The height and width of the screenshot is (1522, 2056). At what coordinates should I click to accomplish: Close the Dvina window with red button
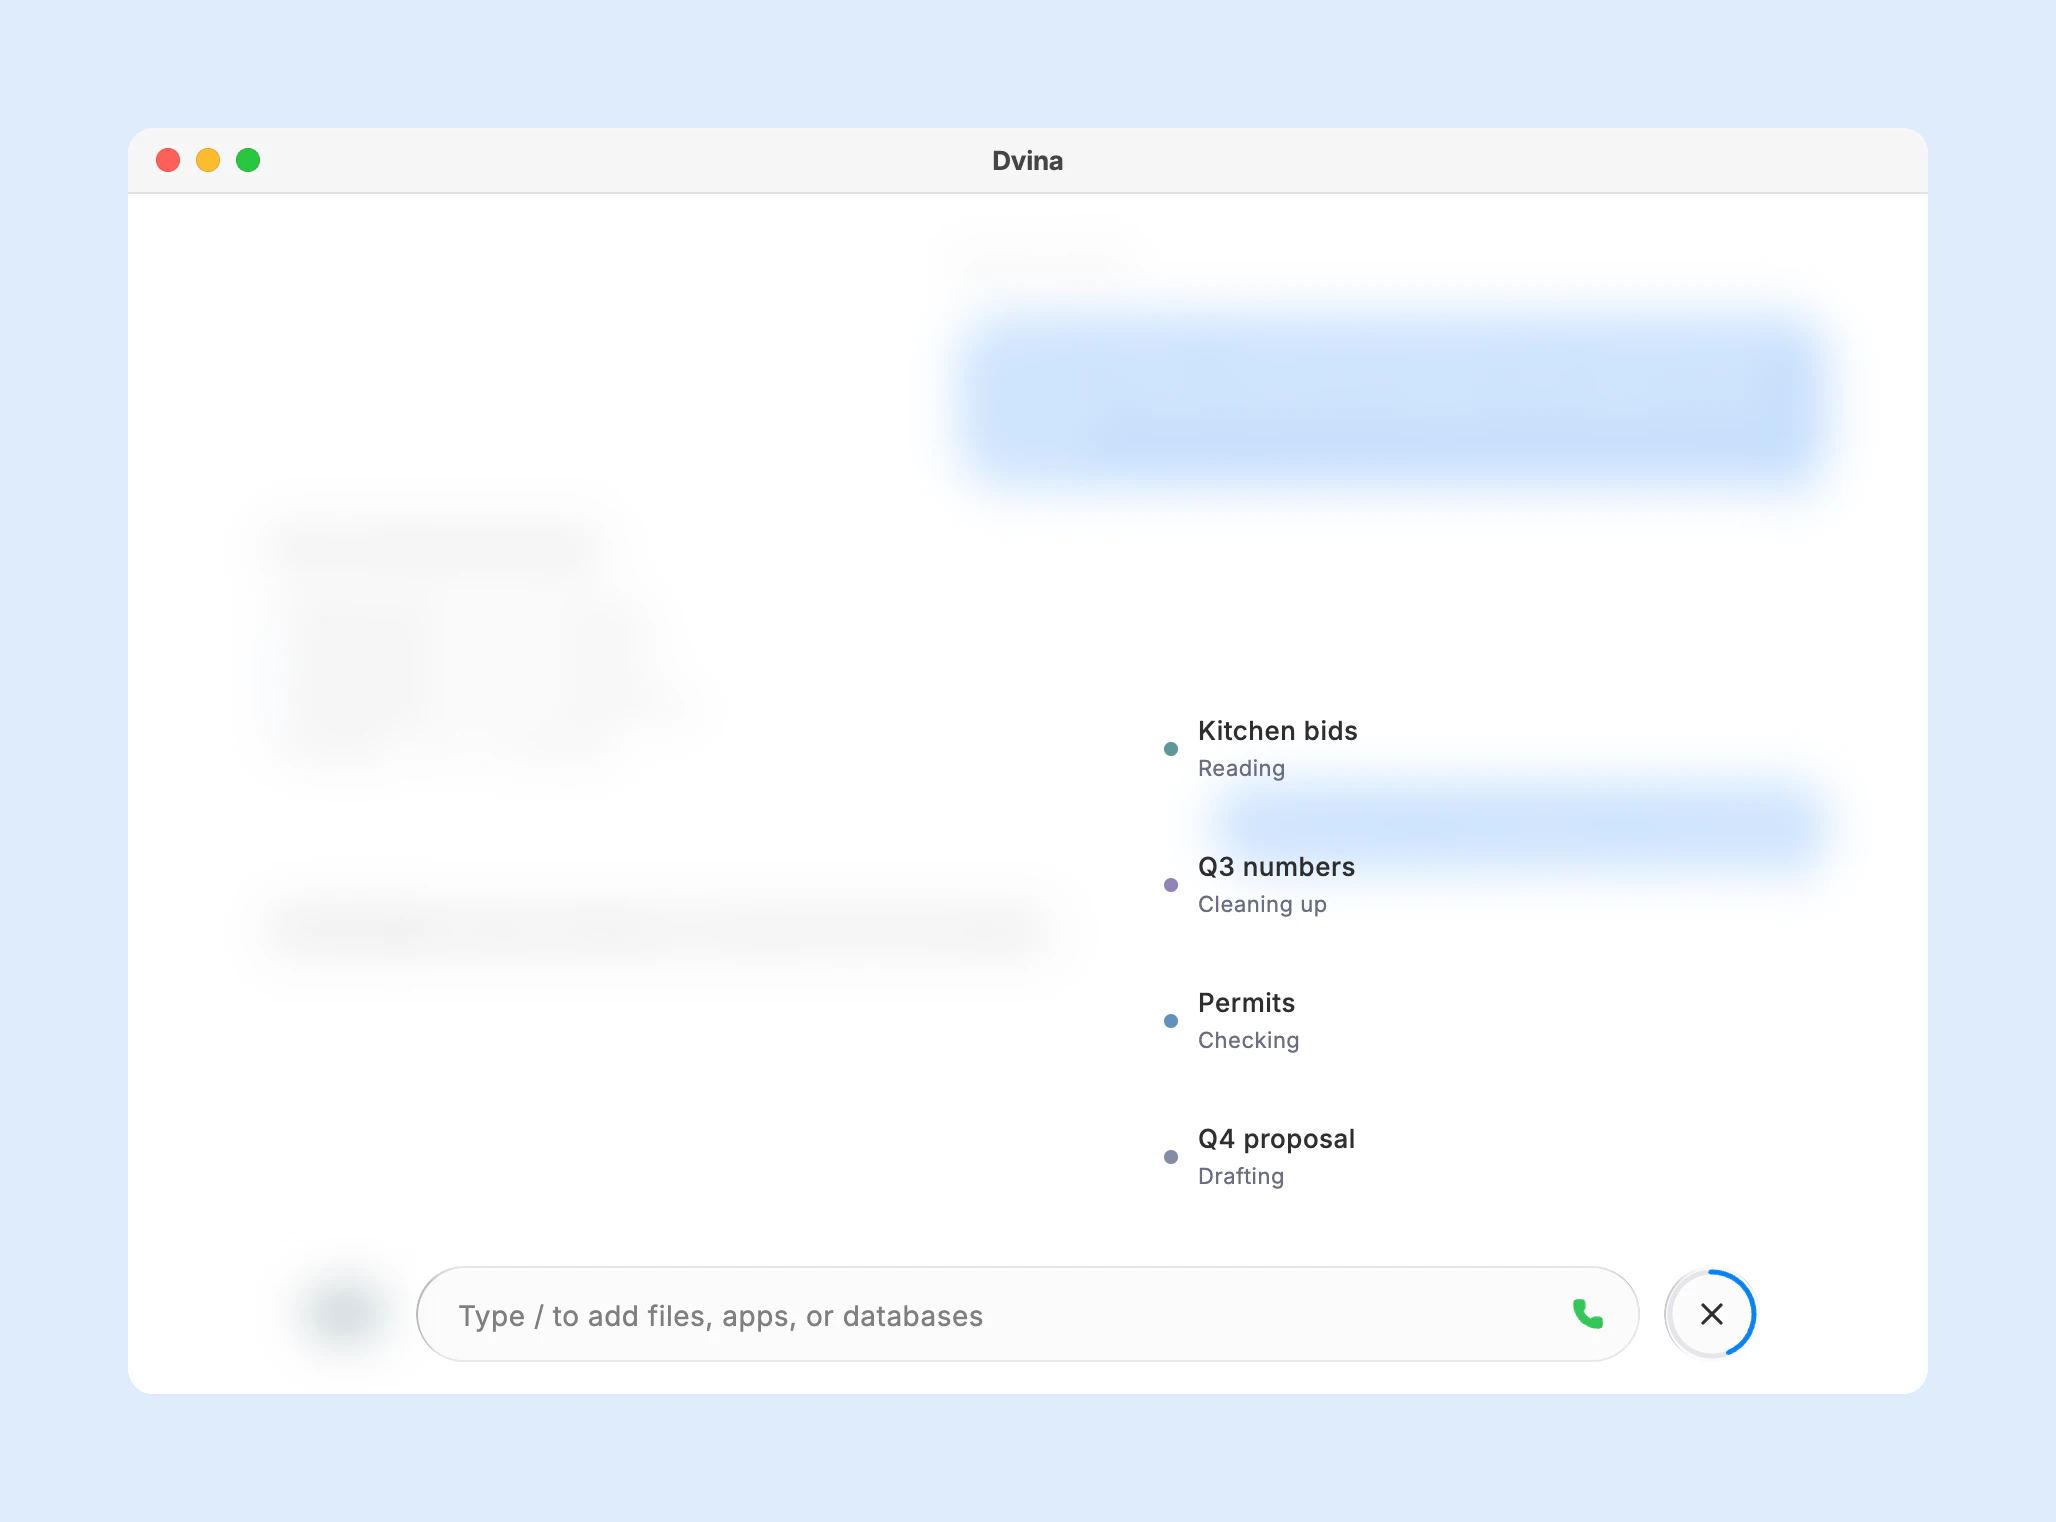coord(168,160)
